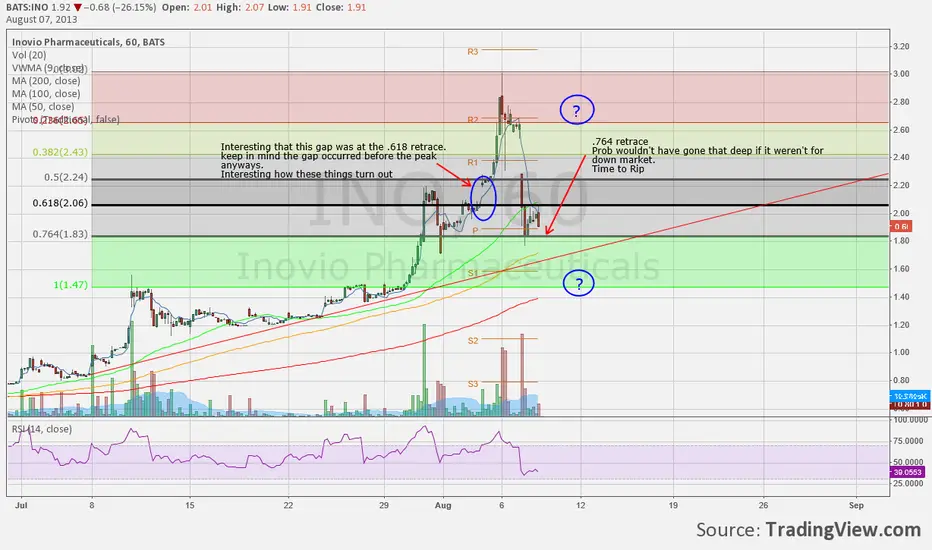Click the 12 date on time axis
The image size is (932, 550).
pos(580,505)
